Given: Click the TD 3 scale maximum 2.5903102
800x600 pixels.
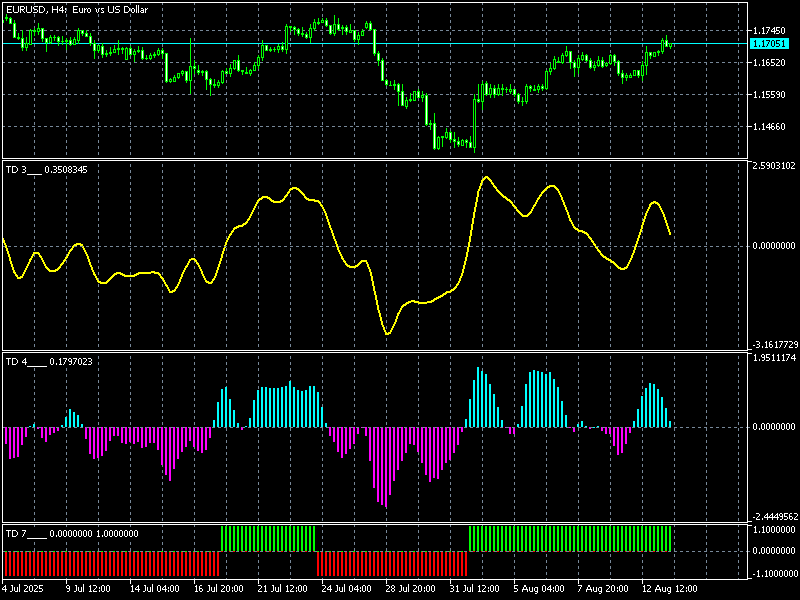Looking at the screenshot, I should pos(774,166).
